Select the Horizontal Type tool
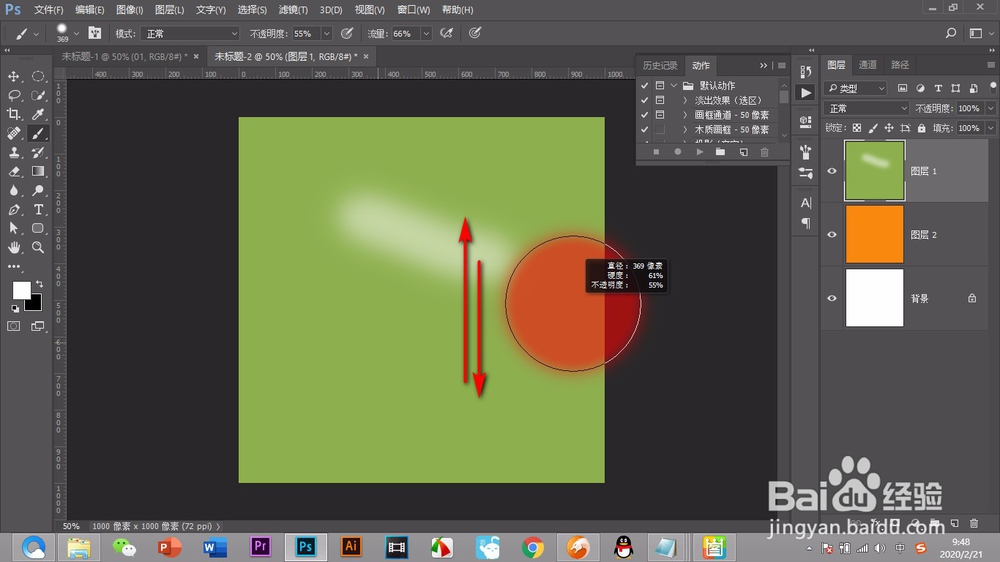The width and height of the screenshot is (1000, 562). tap(38, 209)
